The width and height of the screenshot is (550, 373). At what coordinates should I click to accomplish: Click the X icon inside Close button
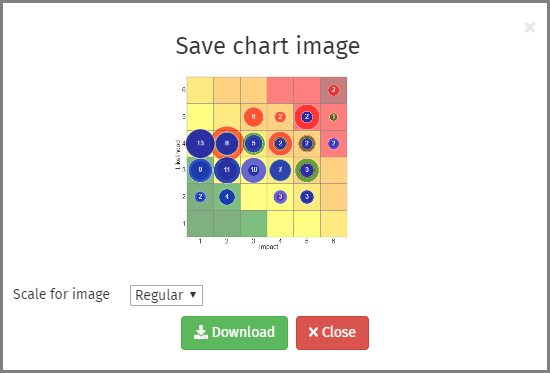click(313, 332)
